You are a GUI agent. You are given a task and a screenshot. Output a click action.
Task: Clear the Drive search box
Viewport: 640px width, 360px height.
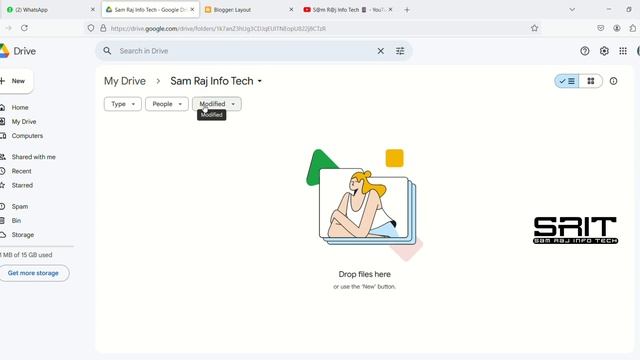pos(380,51)
